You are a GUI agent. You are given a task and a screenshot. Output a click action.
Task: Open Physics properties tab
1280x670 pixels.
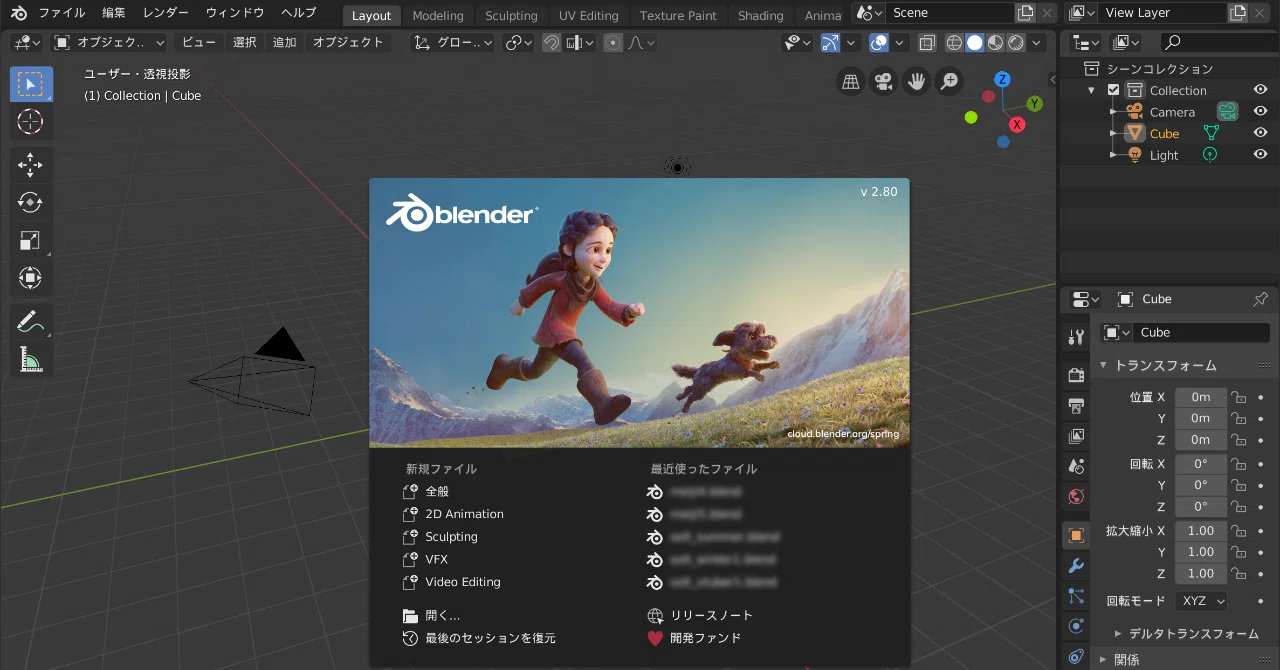(x=1076, y=626)
